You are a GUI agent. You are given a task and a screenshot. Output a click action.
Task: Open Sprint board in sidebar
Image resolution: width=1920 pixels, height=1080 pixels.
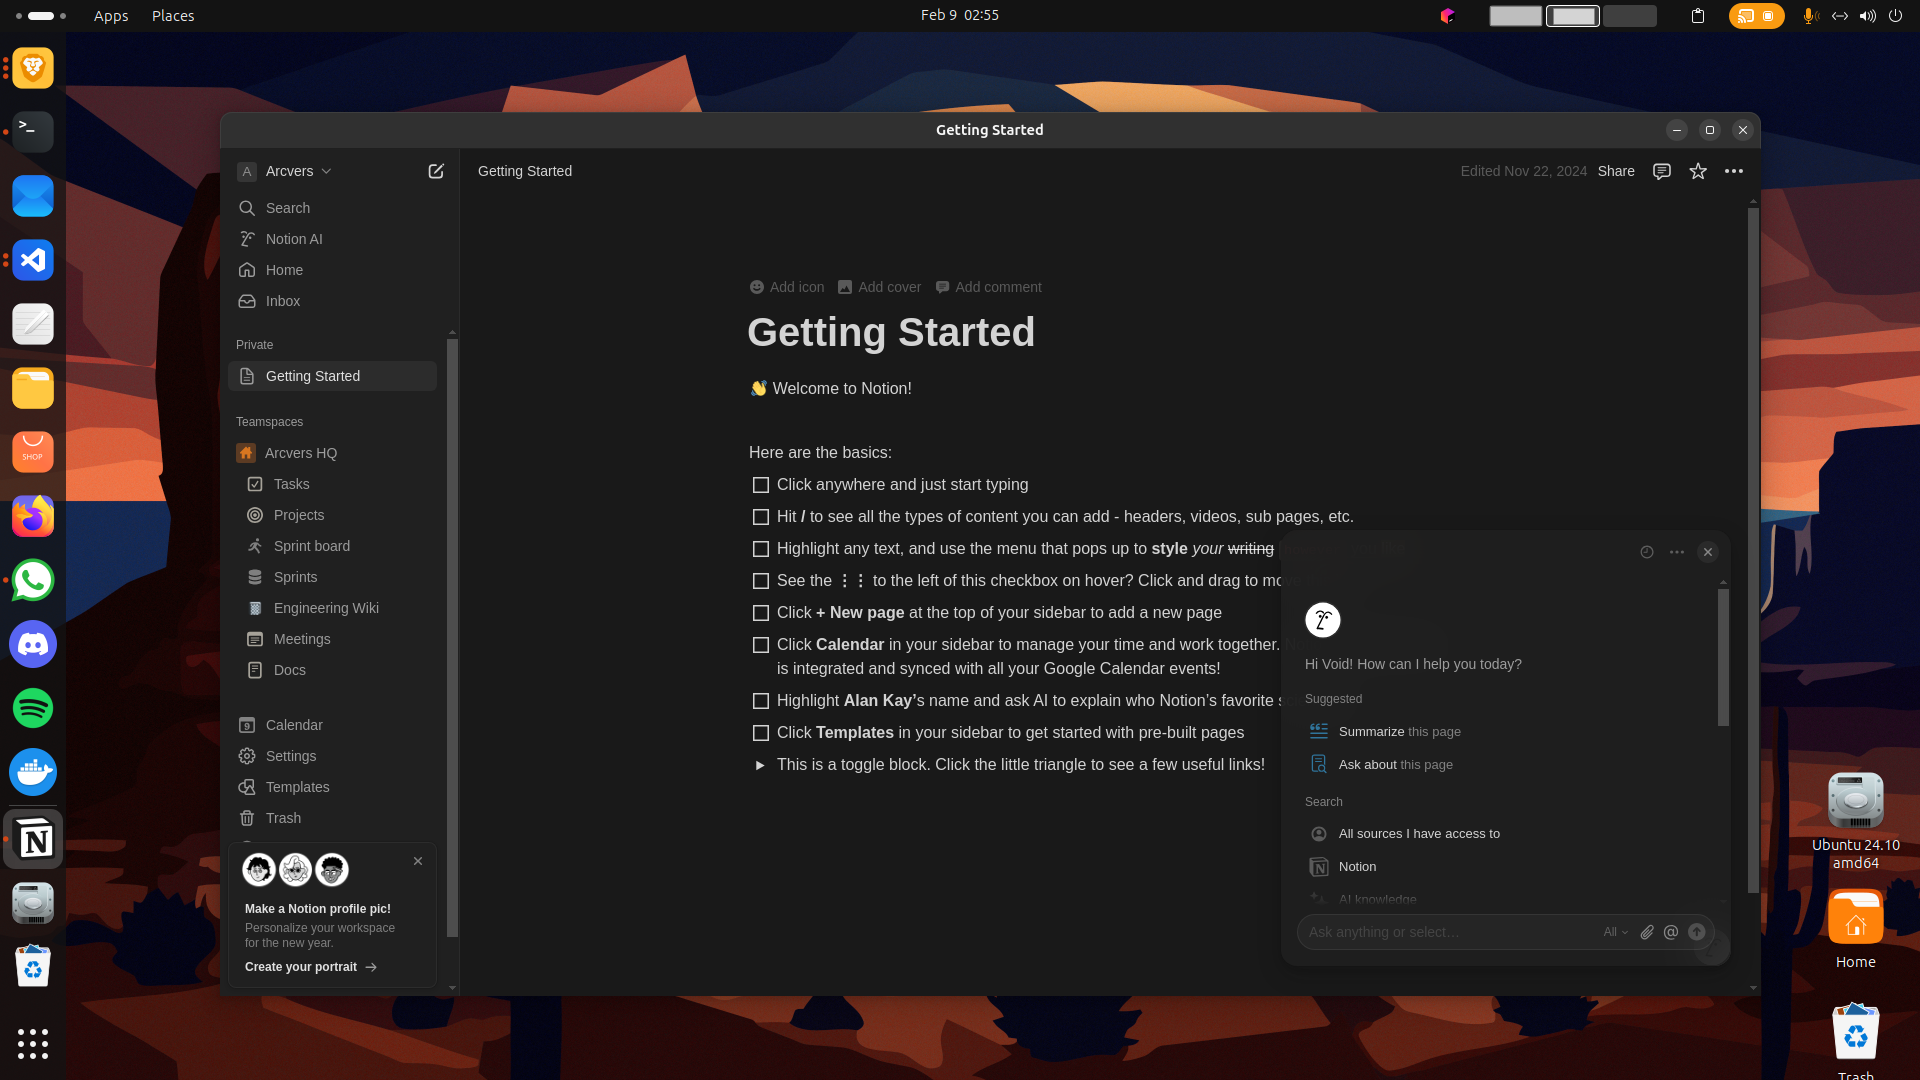311,546
